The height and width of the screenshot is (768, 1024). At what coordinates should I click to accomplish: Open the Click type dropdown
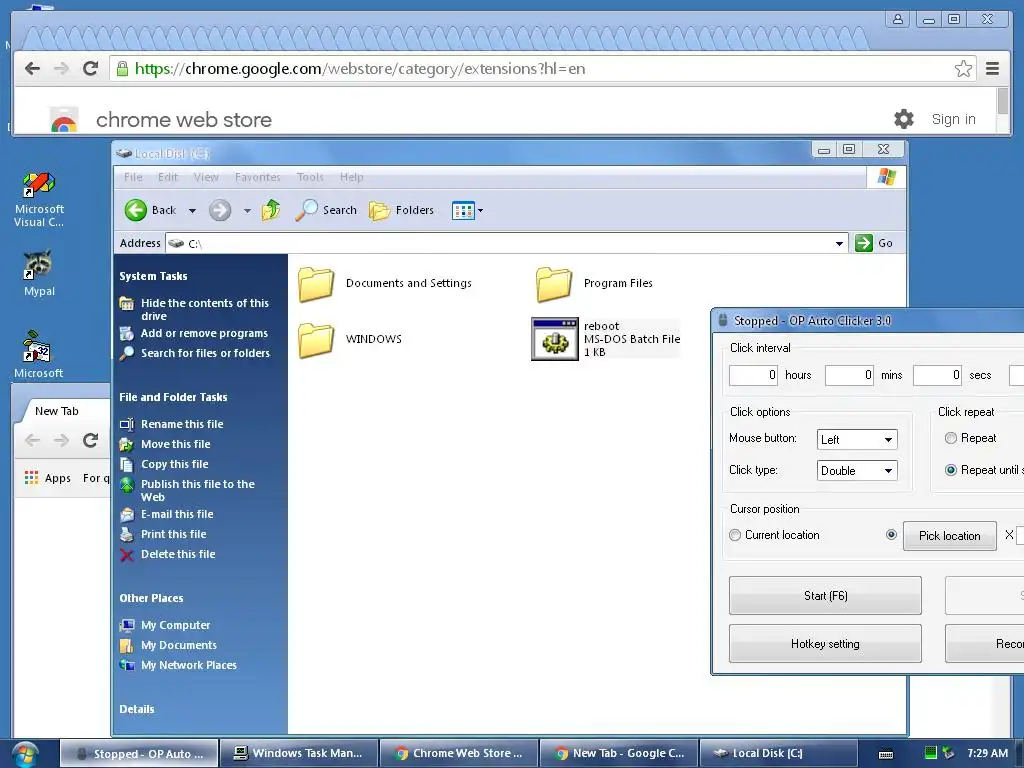[857, 471]
